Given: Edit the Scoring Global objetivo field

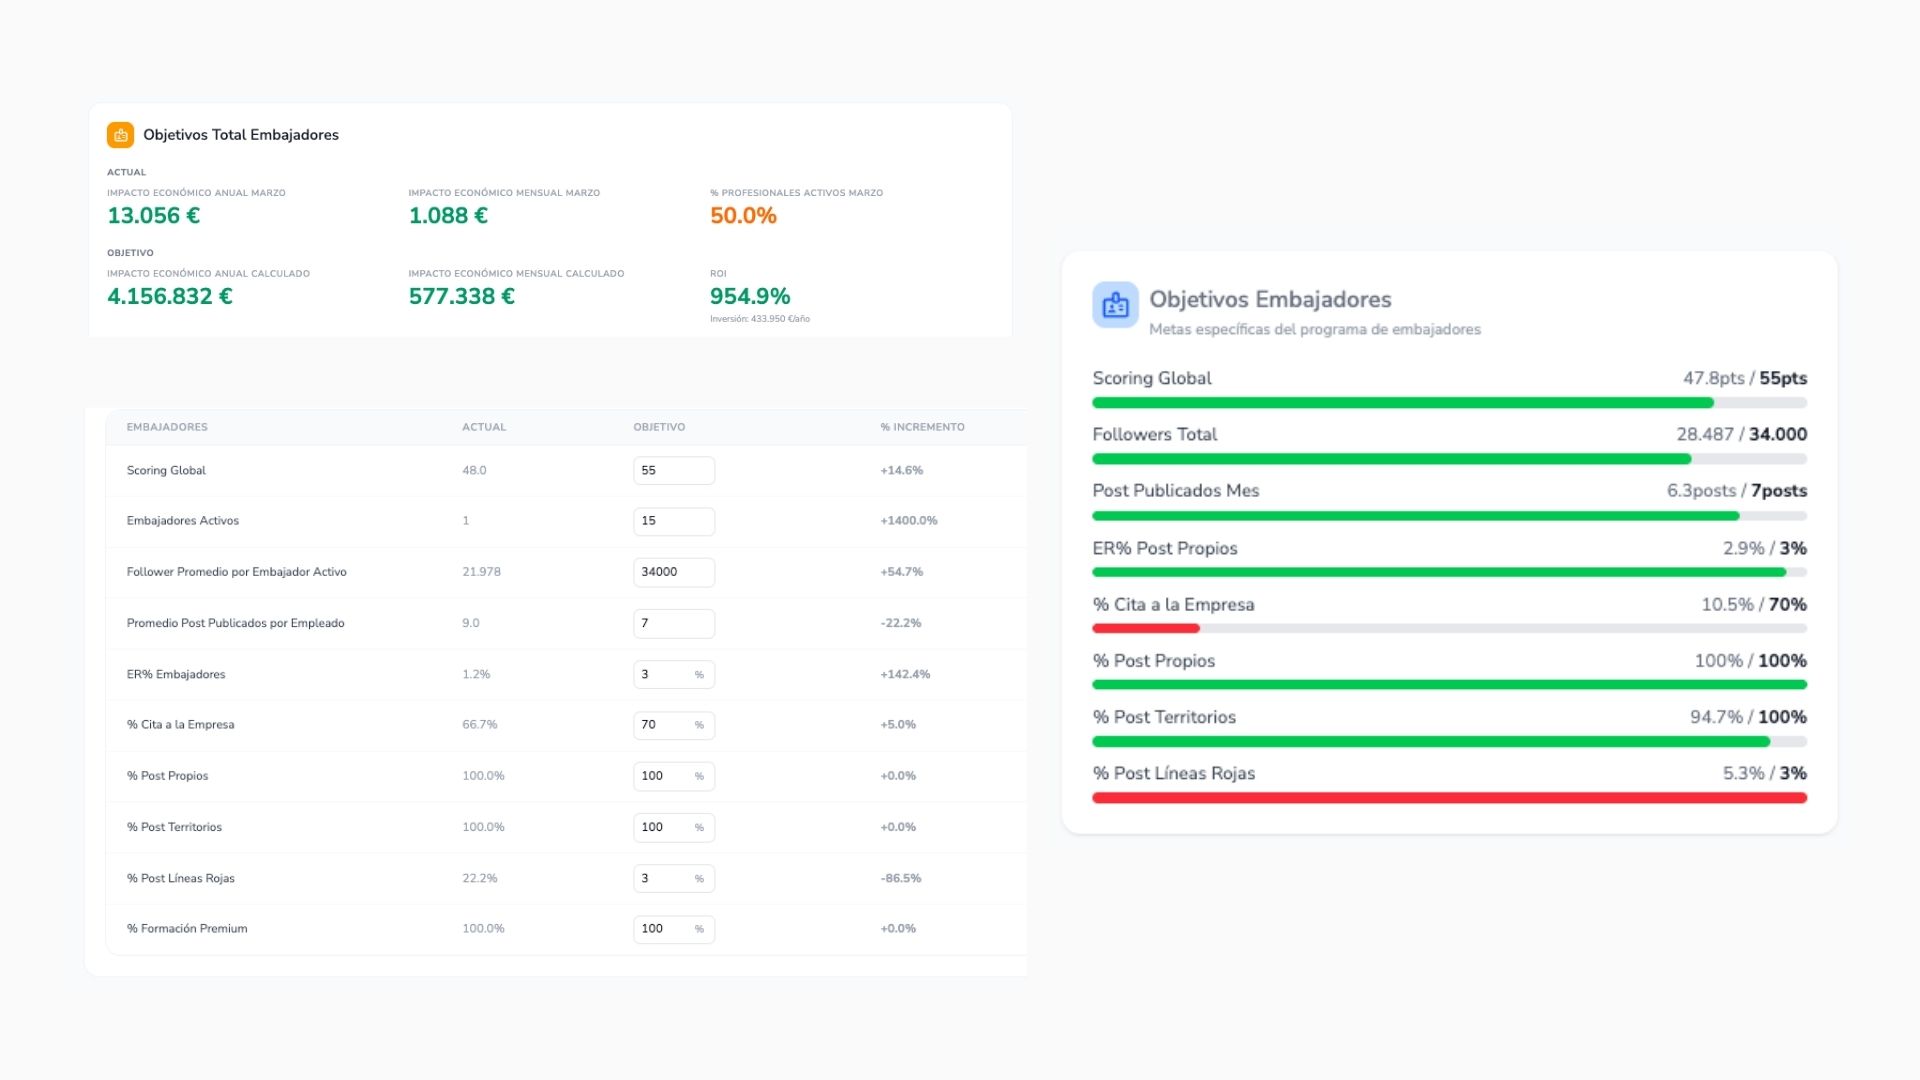Looking at the screenshot, I should coord(674,470).
